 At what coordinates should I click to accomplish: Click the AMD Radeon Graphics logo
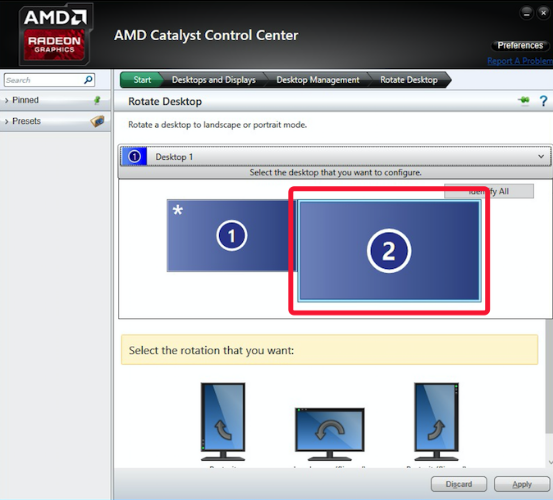click(55, 35)
